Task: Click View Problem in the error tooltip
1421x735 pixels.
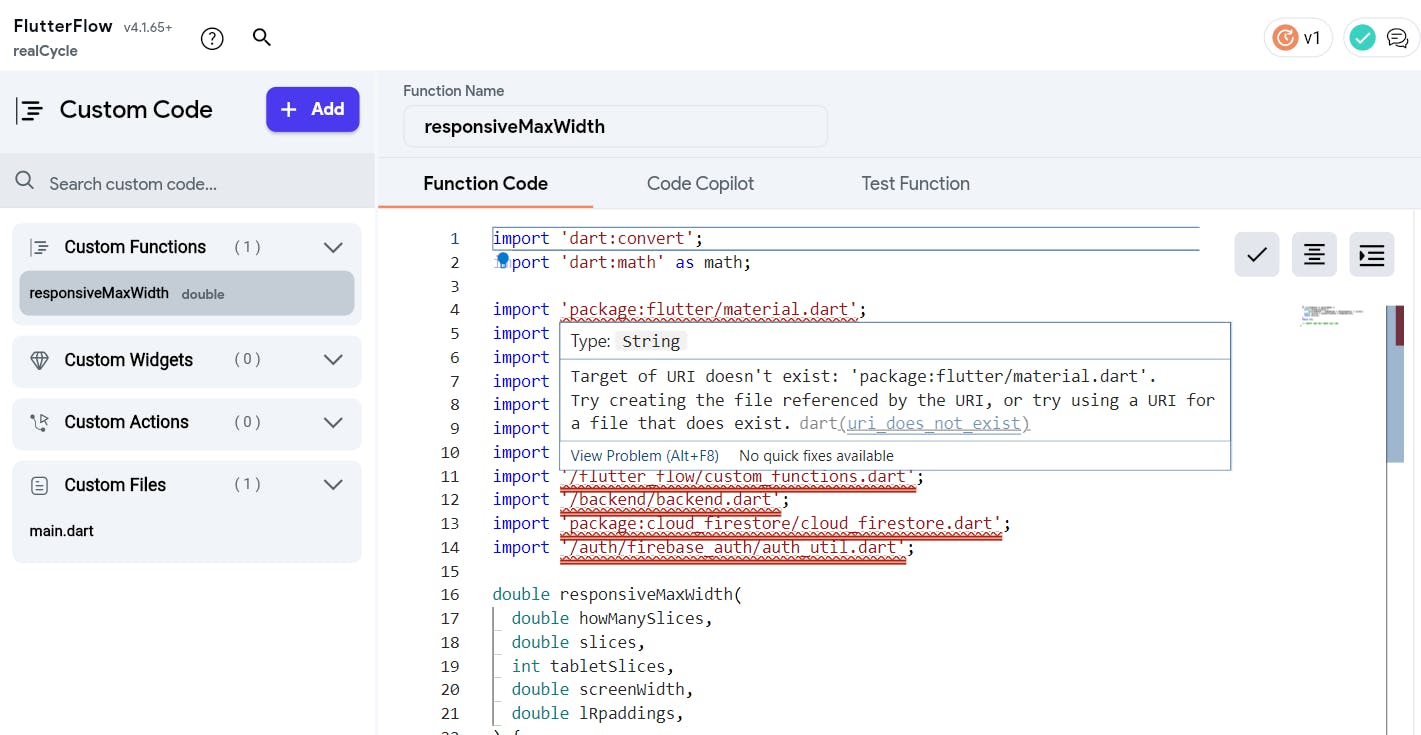Action: point(645,455)
